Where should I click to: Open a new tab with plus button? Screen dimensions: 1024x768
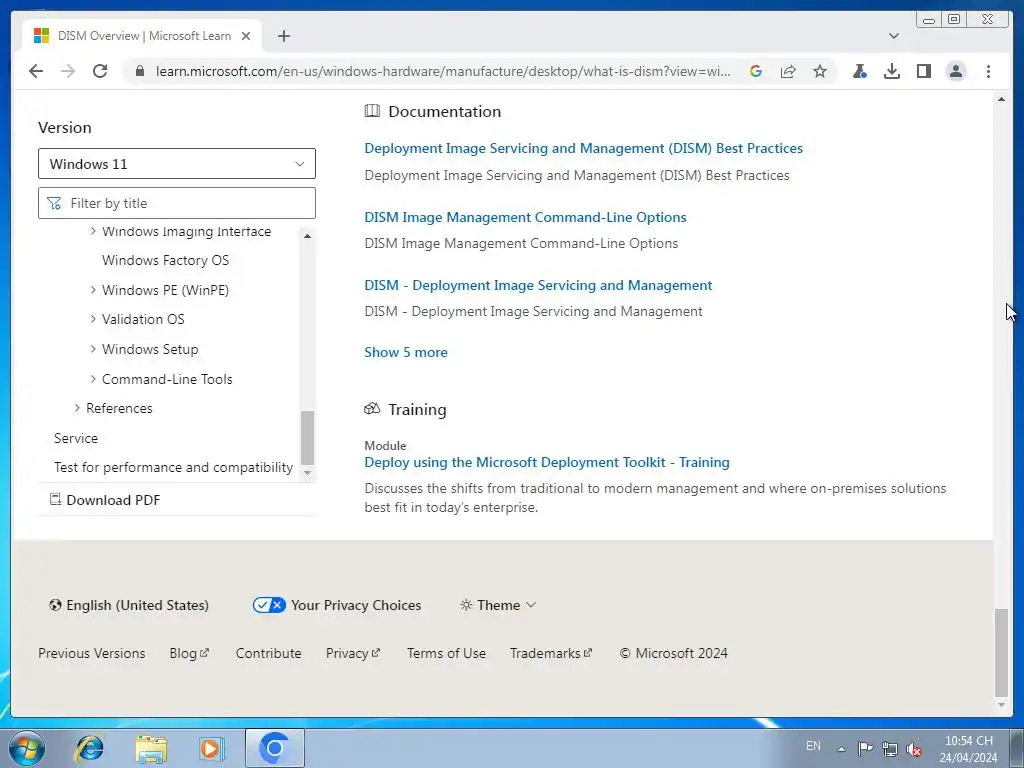283,36
